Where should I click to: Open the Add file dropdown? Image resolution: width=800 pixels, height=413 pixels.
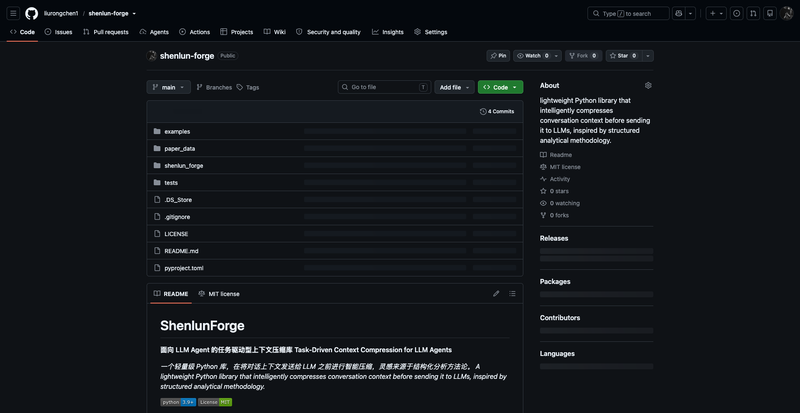[454, 87]
